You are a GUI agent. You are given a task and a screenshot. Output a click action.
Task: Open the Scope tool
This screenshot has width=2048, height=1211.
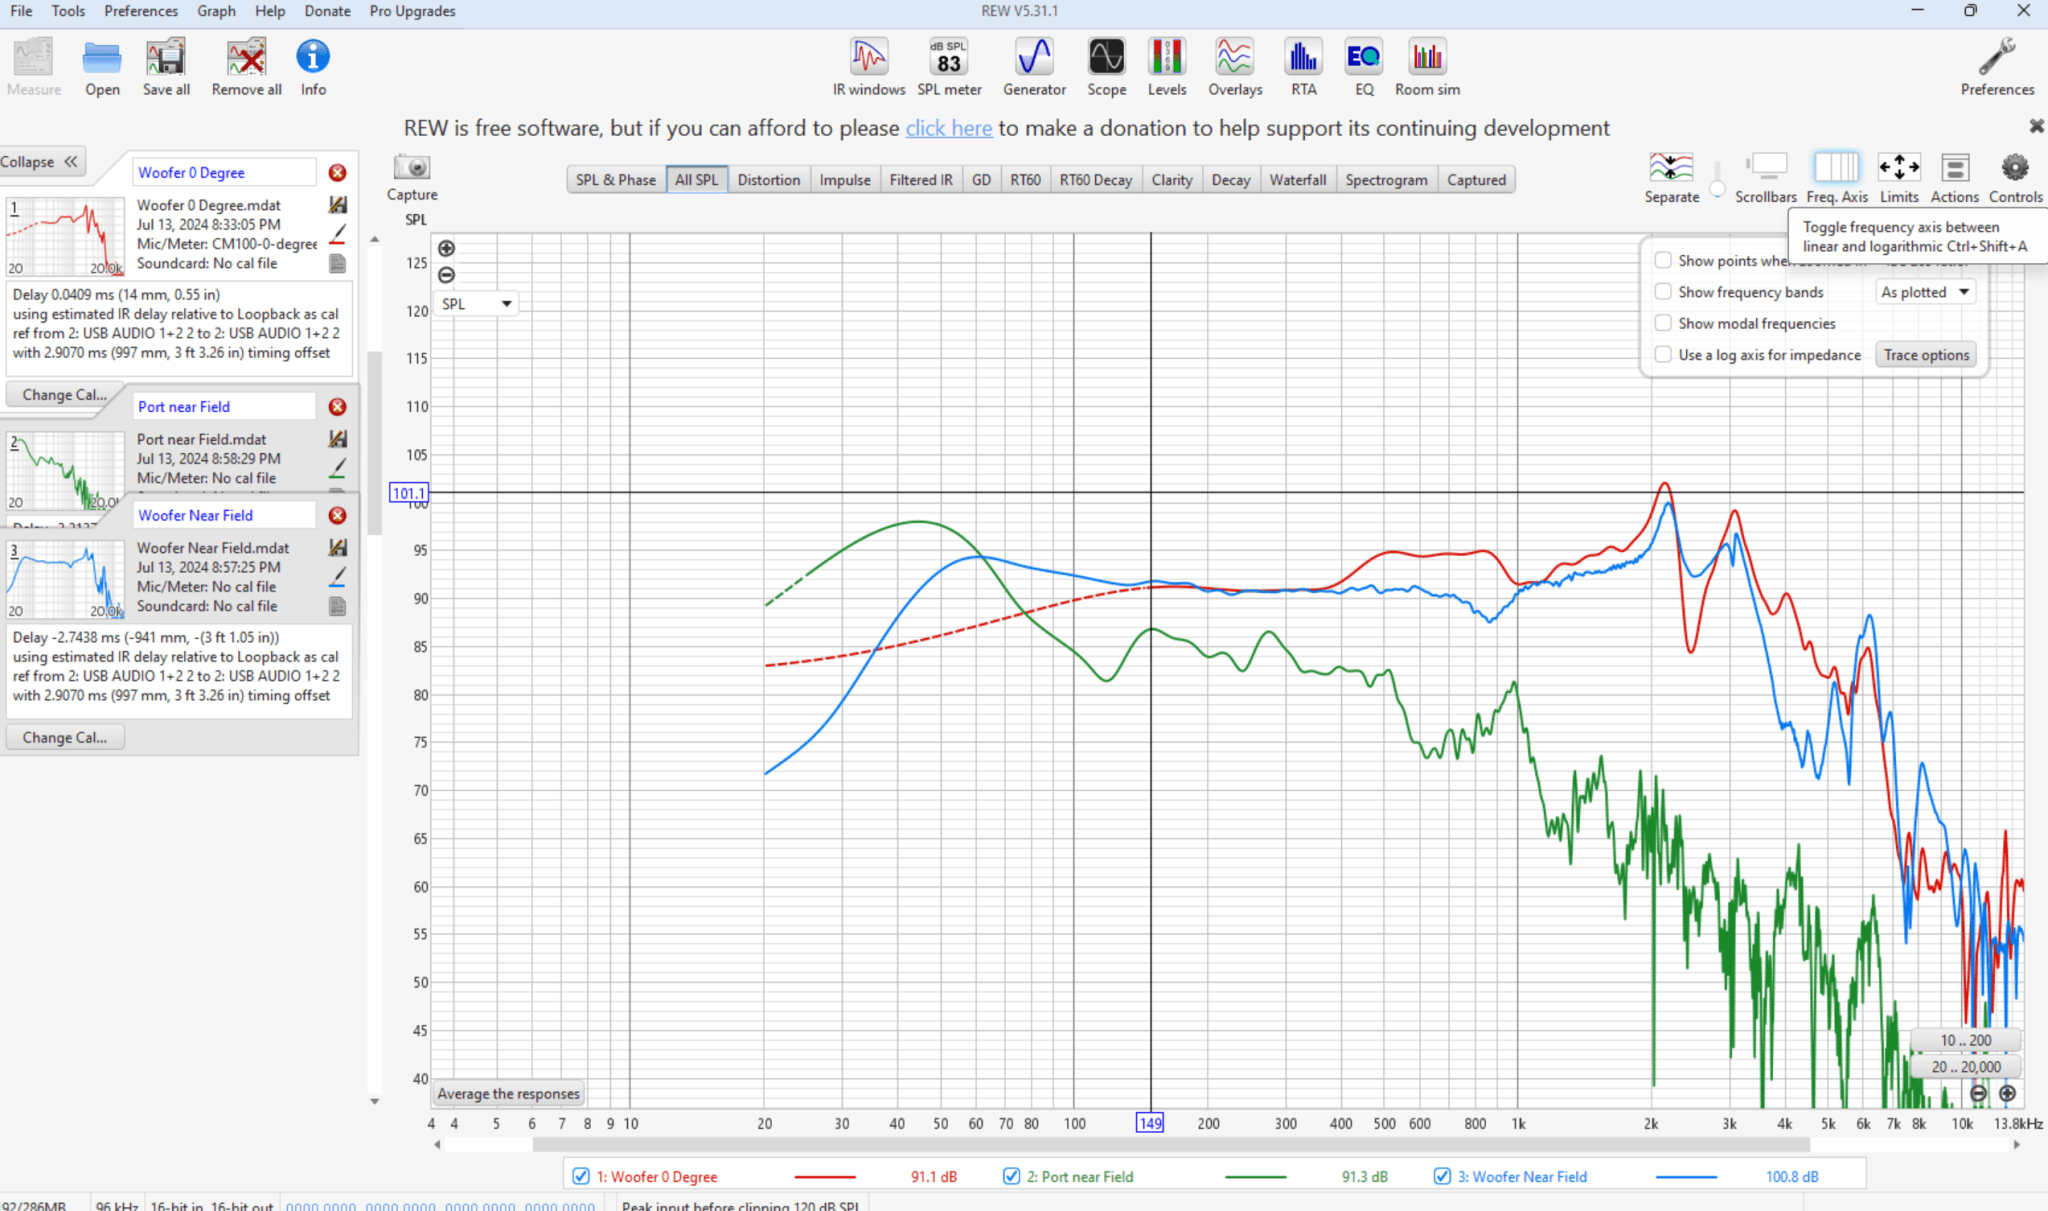click(x=1106, y=66)
